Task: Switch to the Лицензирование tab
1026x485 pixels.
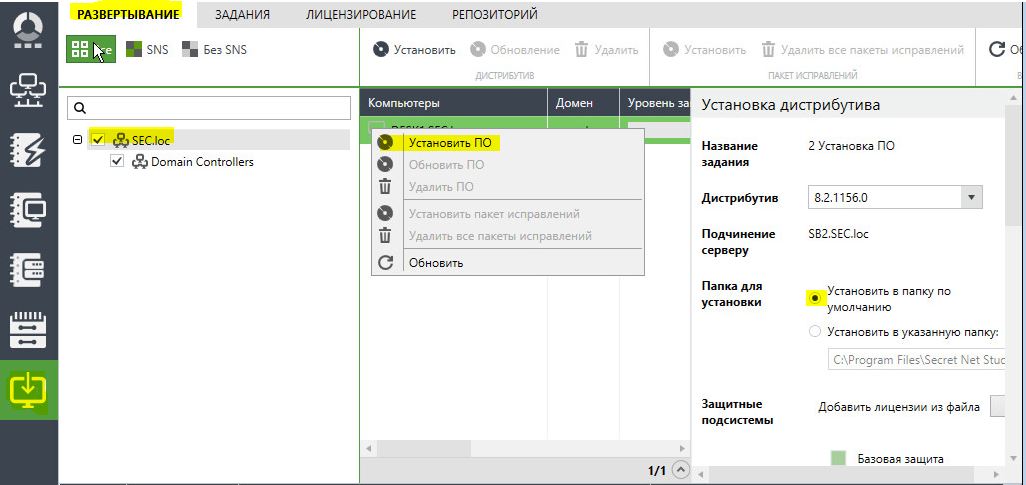Action: tap(361, 14)
